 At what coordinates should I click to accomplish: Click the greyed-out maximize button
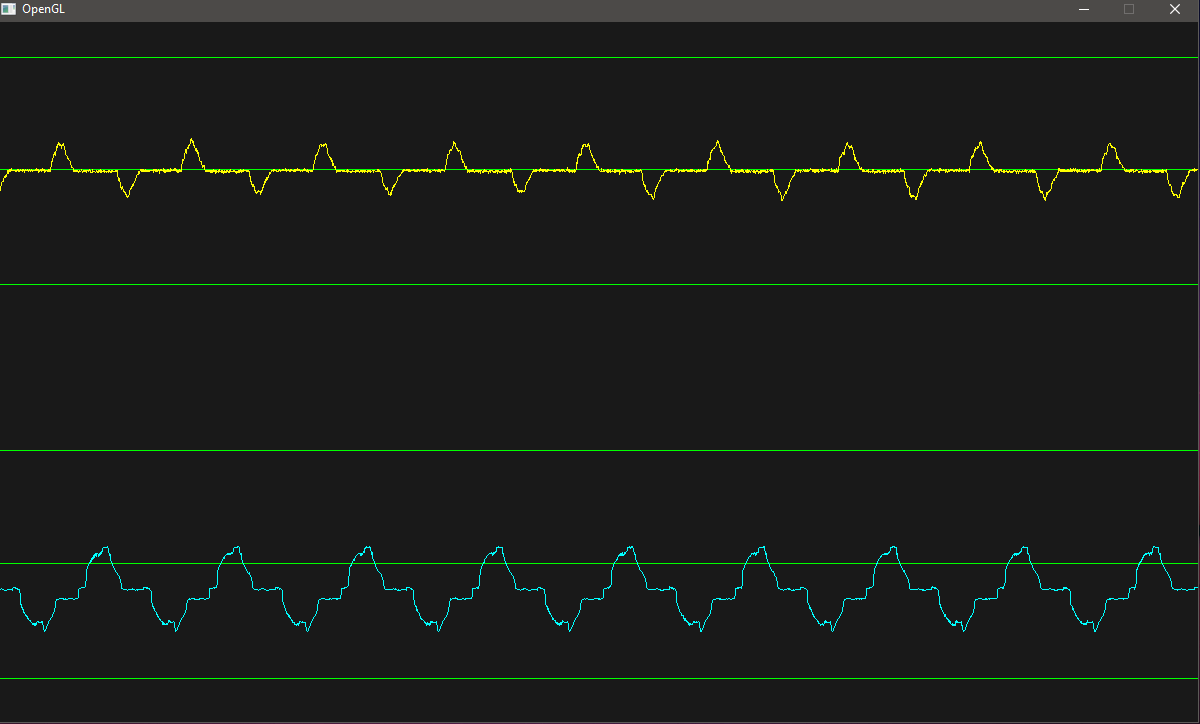1129,9
